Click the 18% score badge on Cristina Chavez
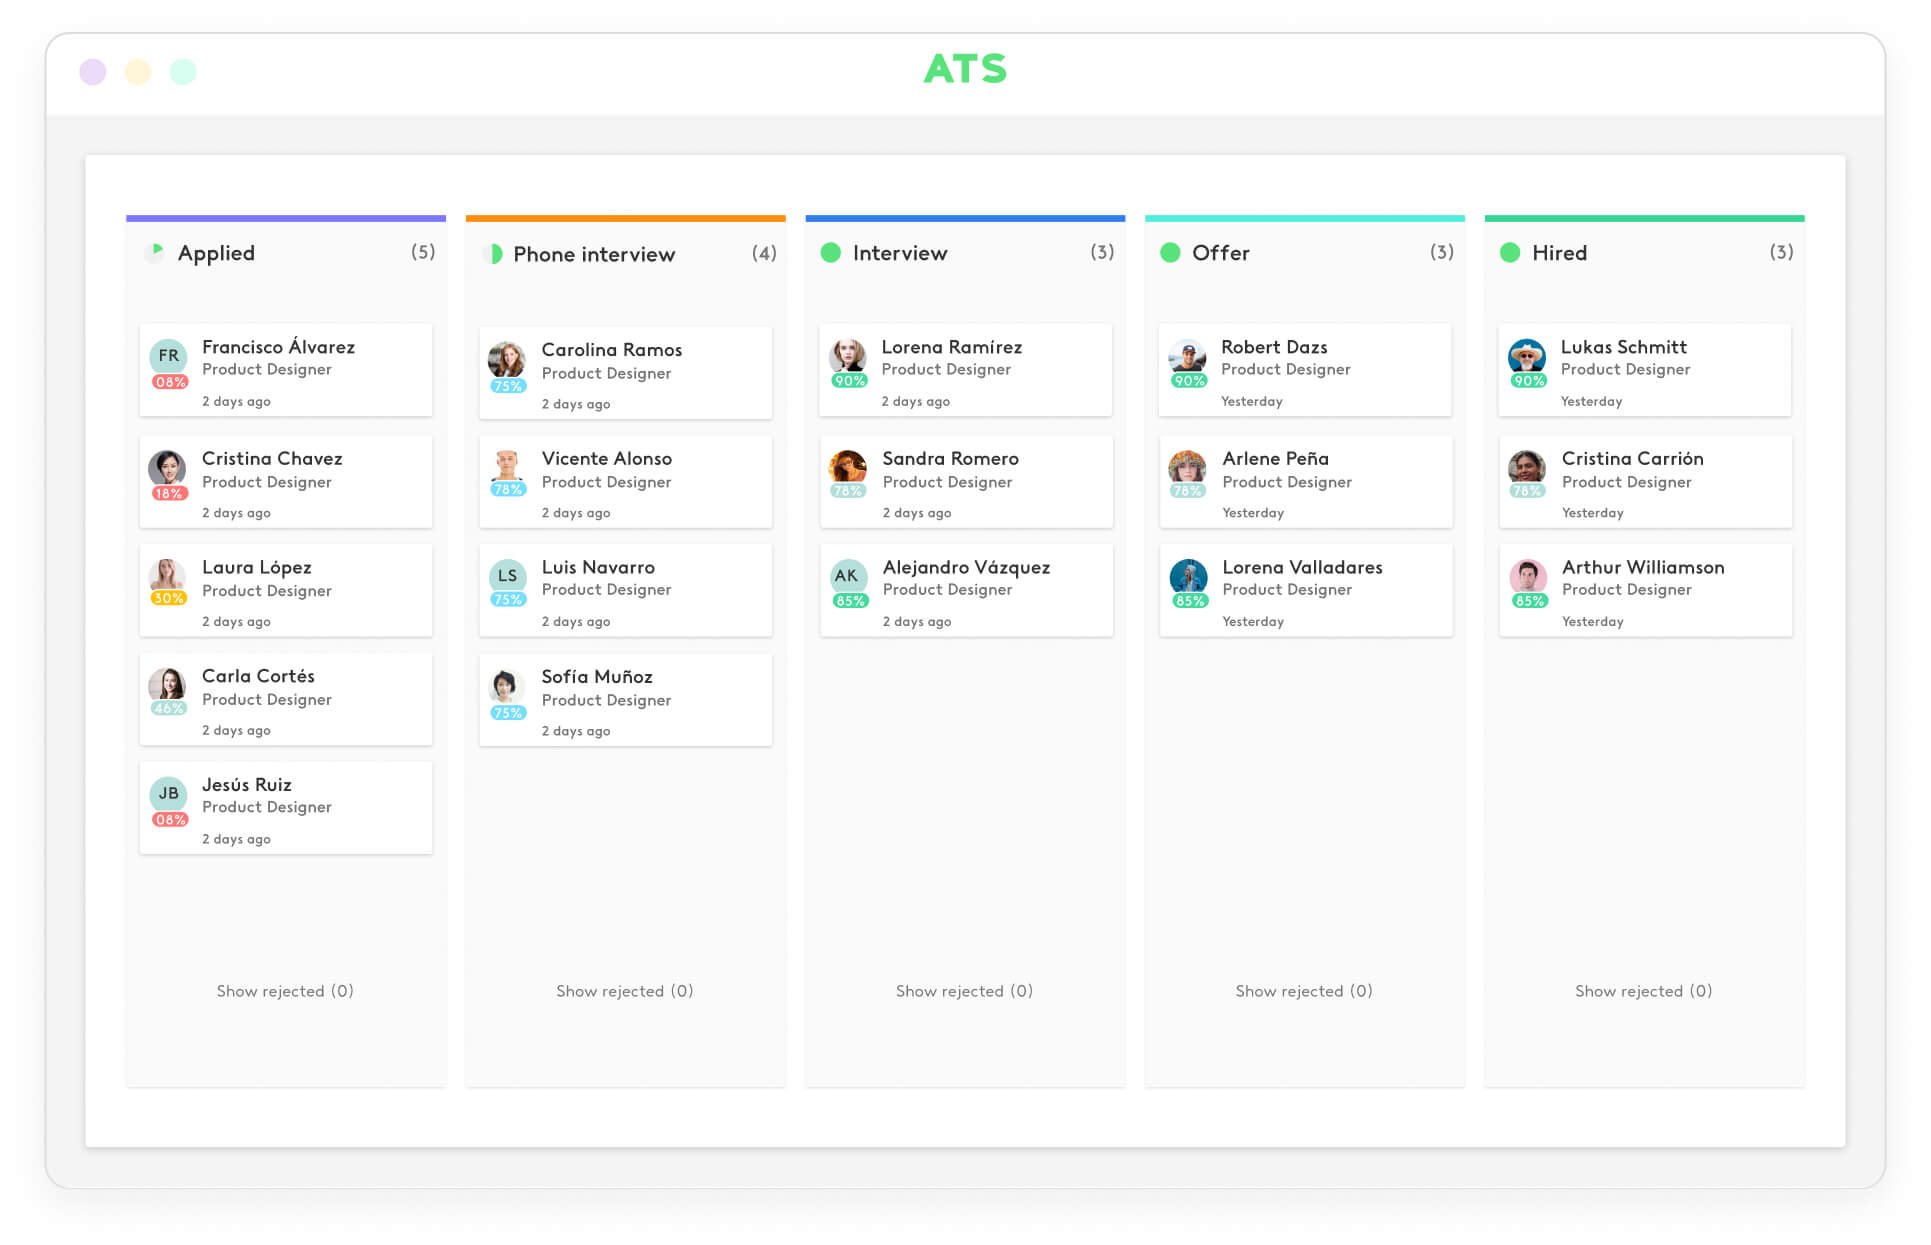Image resolution: width=1931 pixels, height=1245 pixels. tap(169, 493)
